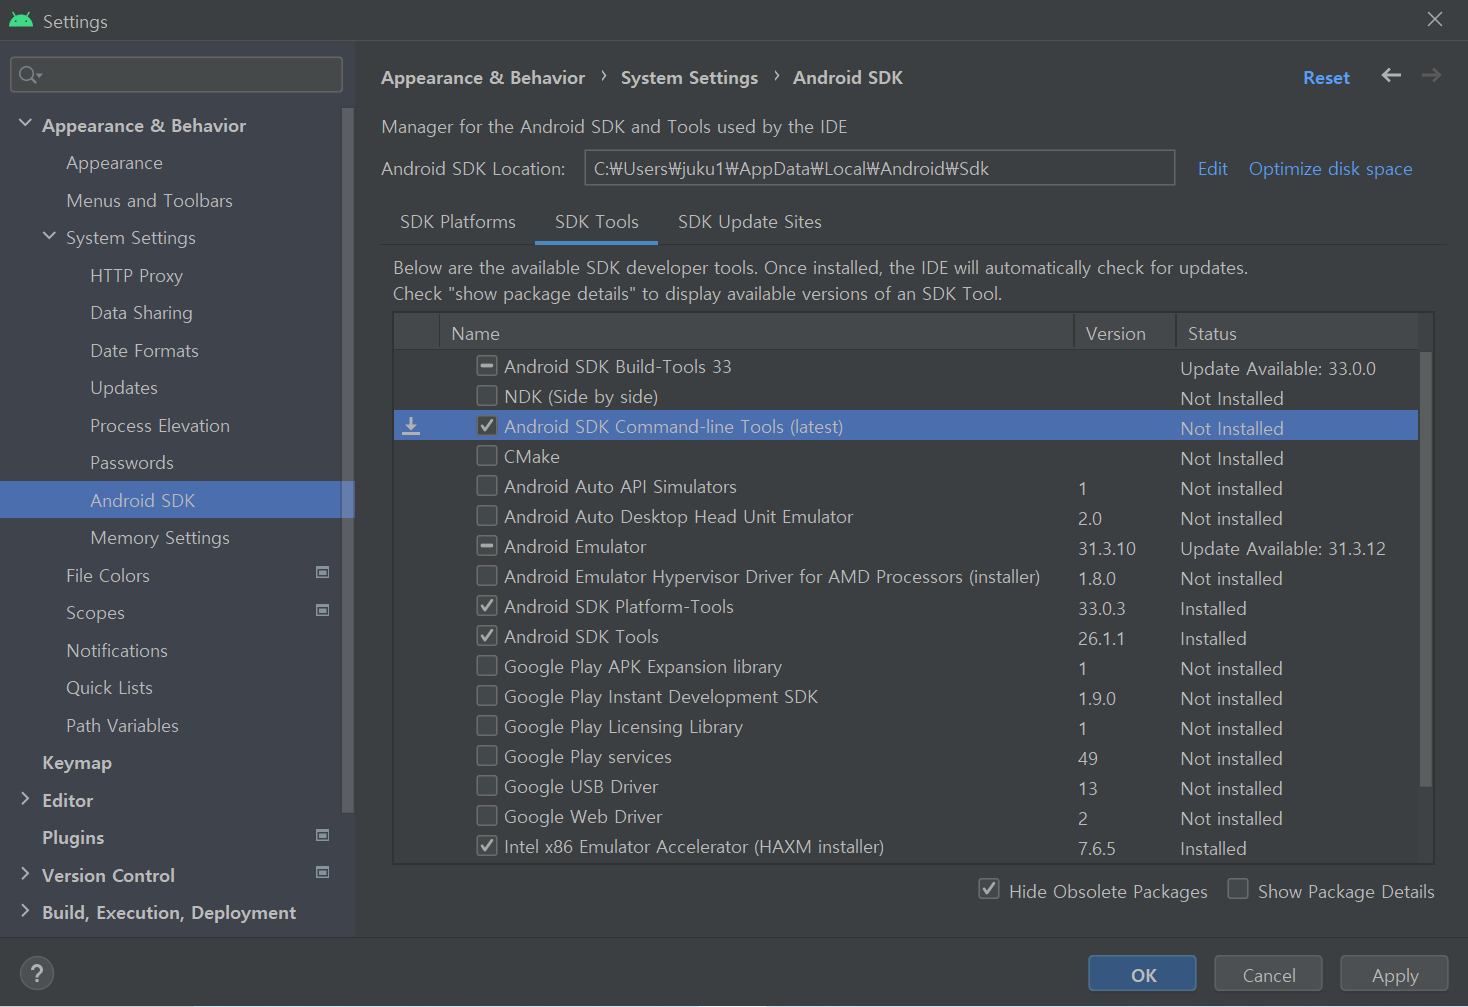Open the SDK Update Sites tab
This screenshot has width=1468, height=1007.
coord(750,222)
